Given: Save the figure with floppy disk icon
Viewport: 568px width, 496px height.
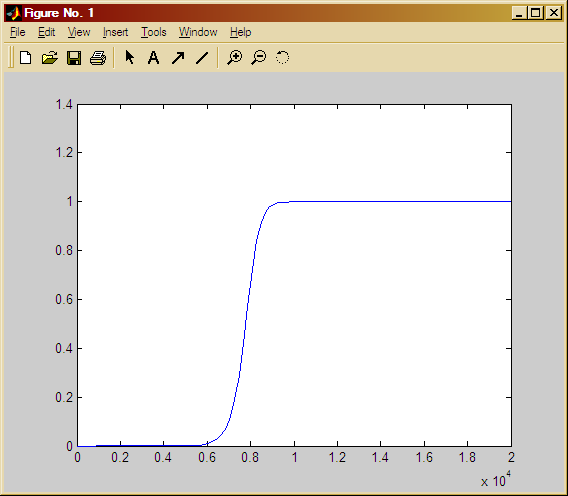Looking at the screenshot, I should tap(74, 58).
